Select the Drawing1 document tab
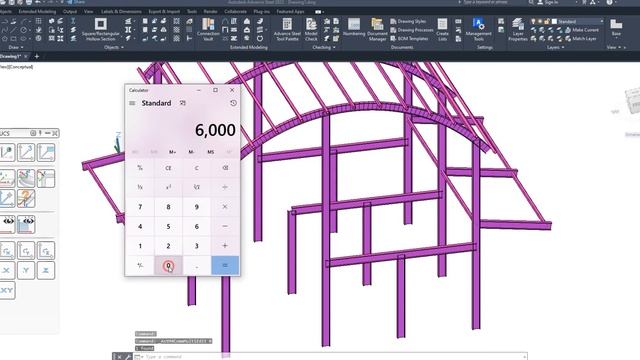Screen dimensions: 640x360 (10, 56)
